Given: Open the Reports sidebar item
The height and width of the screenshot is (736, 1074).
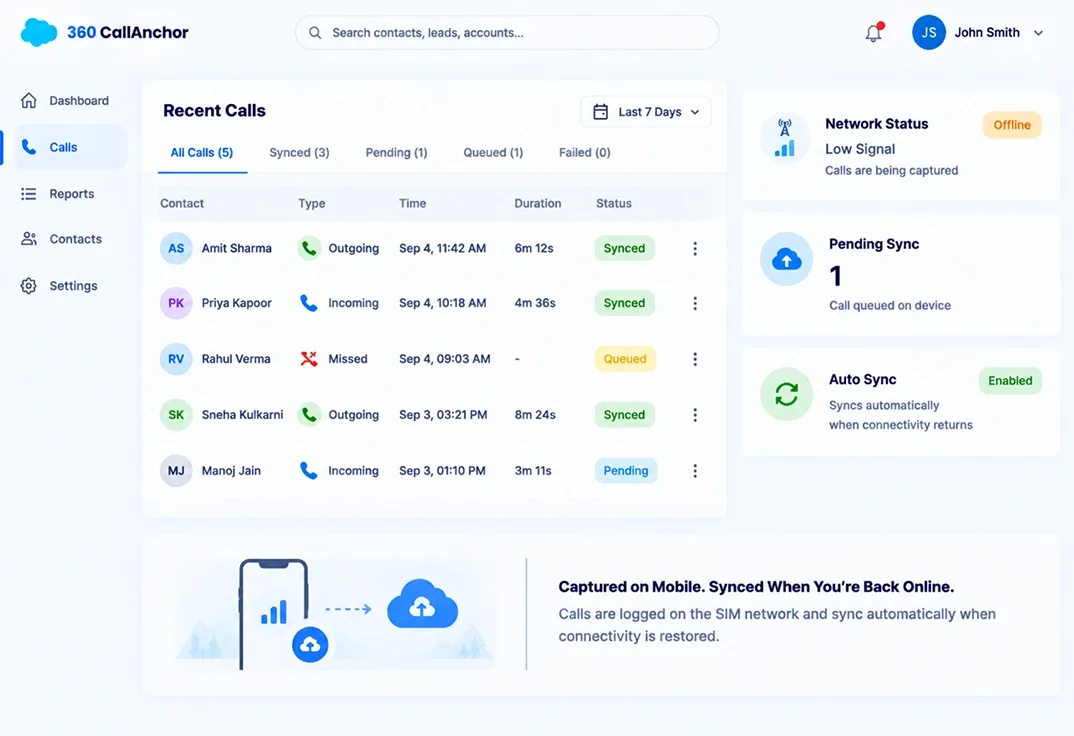Looking at the screenshot, I should pyautogui.click(x=71, y=194).
